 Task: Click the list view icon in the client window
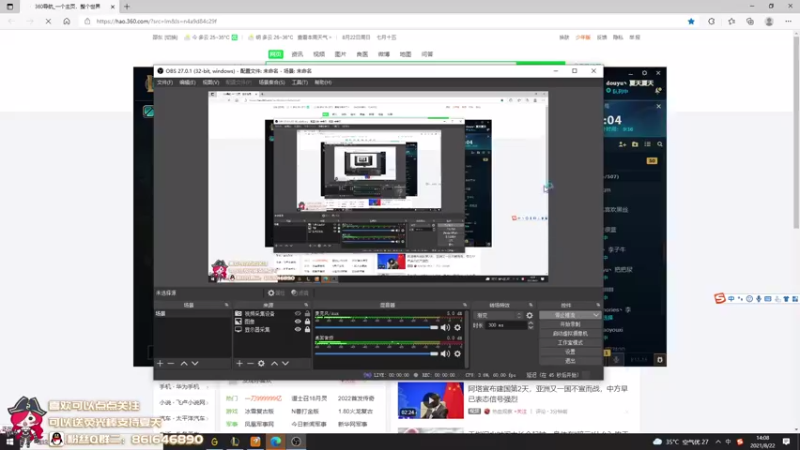pos(647,144)
